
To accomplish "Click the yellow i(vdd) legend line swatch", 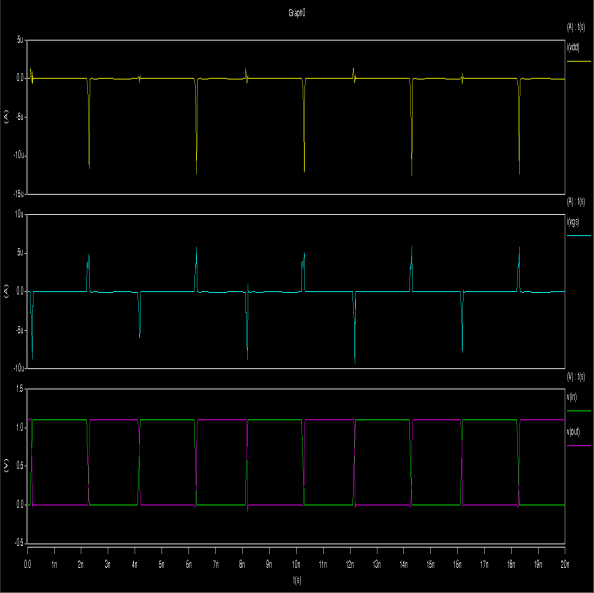I will pos(579,61).
